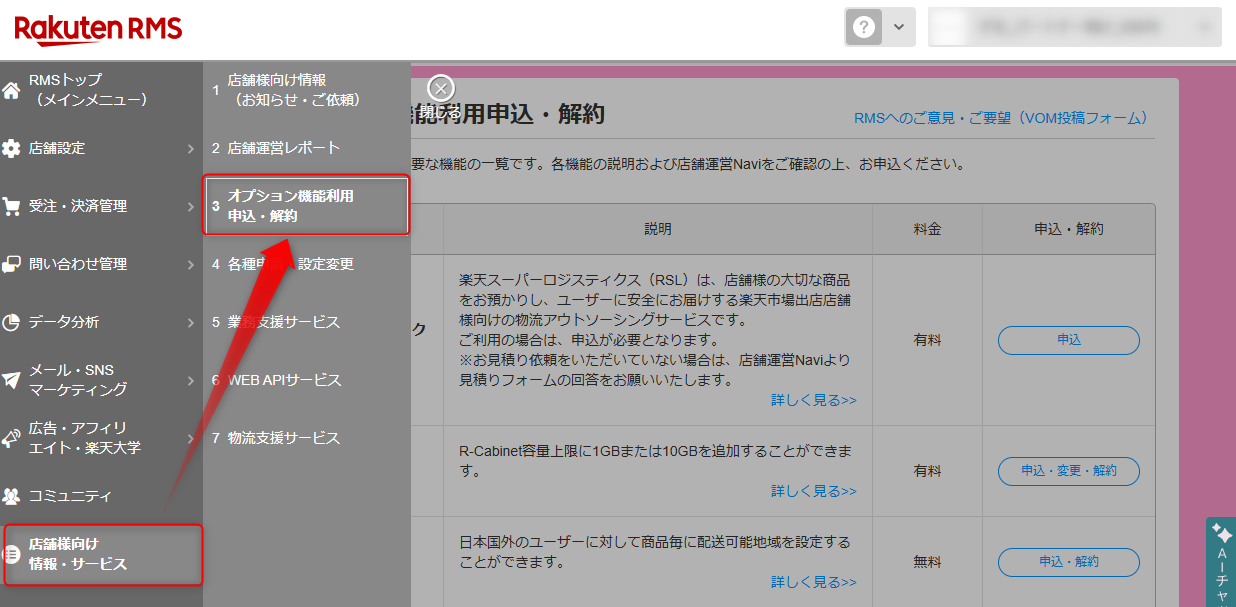The width and height of the screenshot is (1236, 607).
Task: Close the submenu with the X circle
Action: [x=441, y=89]
